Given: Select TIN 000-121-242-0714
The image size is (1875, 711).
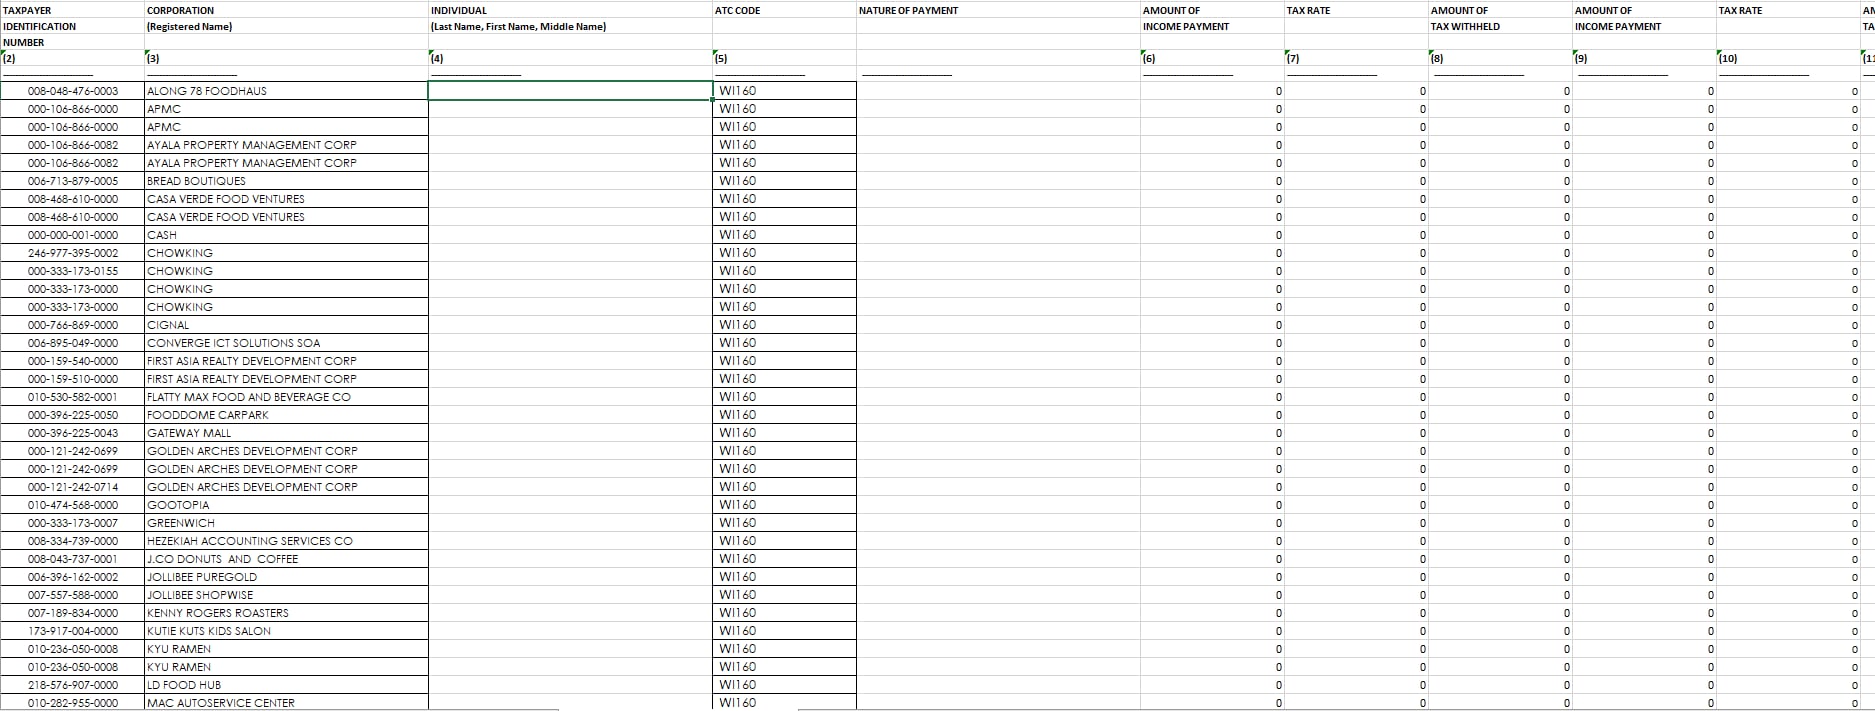Looking at the screenshot, I should tap(73, 487).
